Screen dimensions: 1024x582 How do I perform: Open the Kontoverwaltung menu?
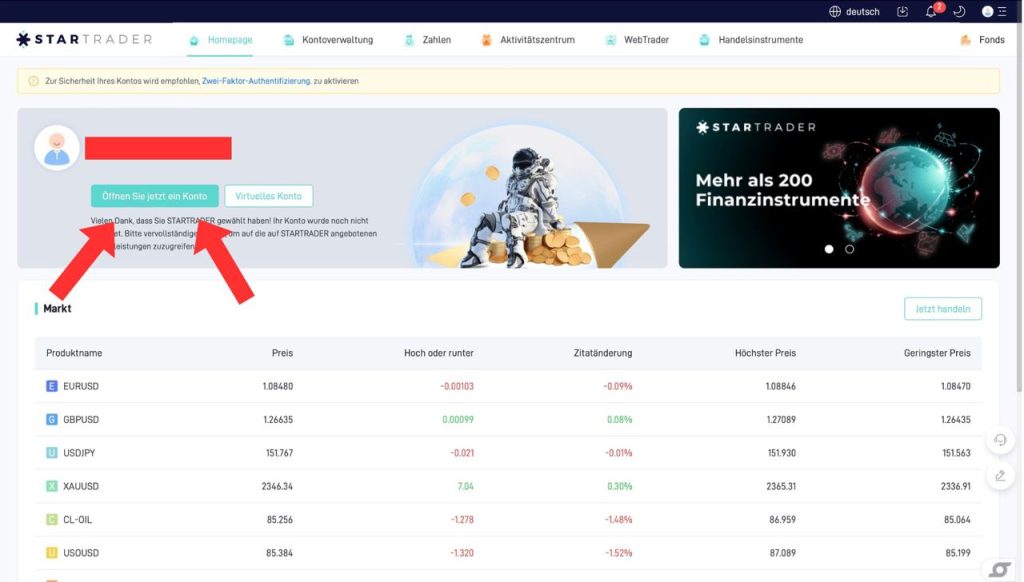click(x=328, y=40)
